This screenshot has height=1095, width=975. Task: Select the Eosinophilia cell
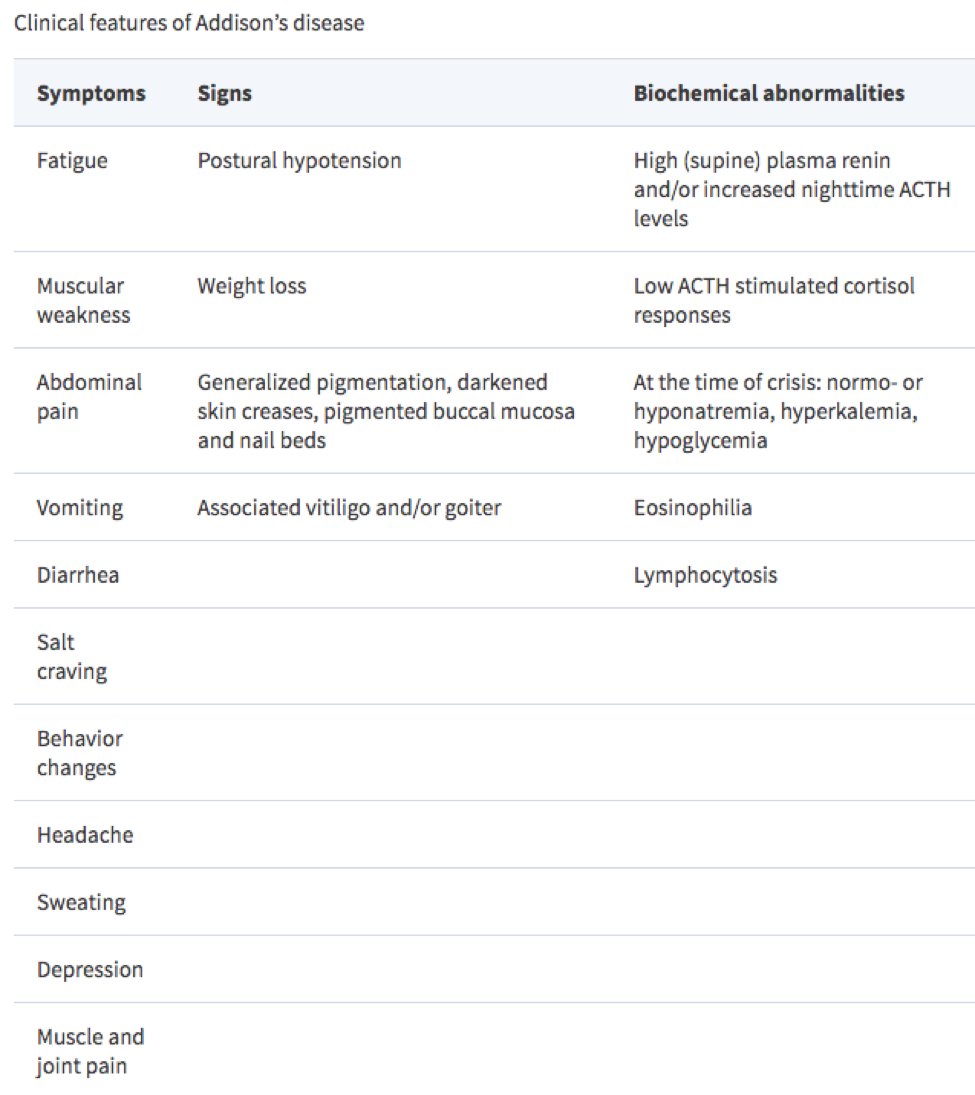click(692, 508)
